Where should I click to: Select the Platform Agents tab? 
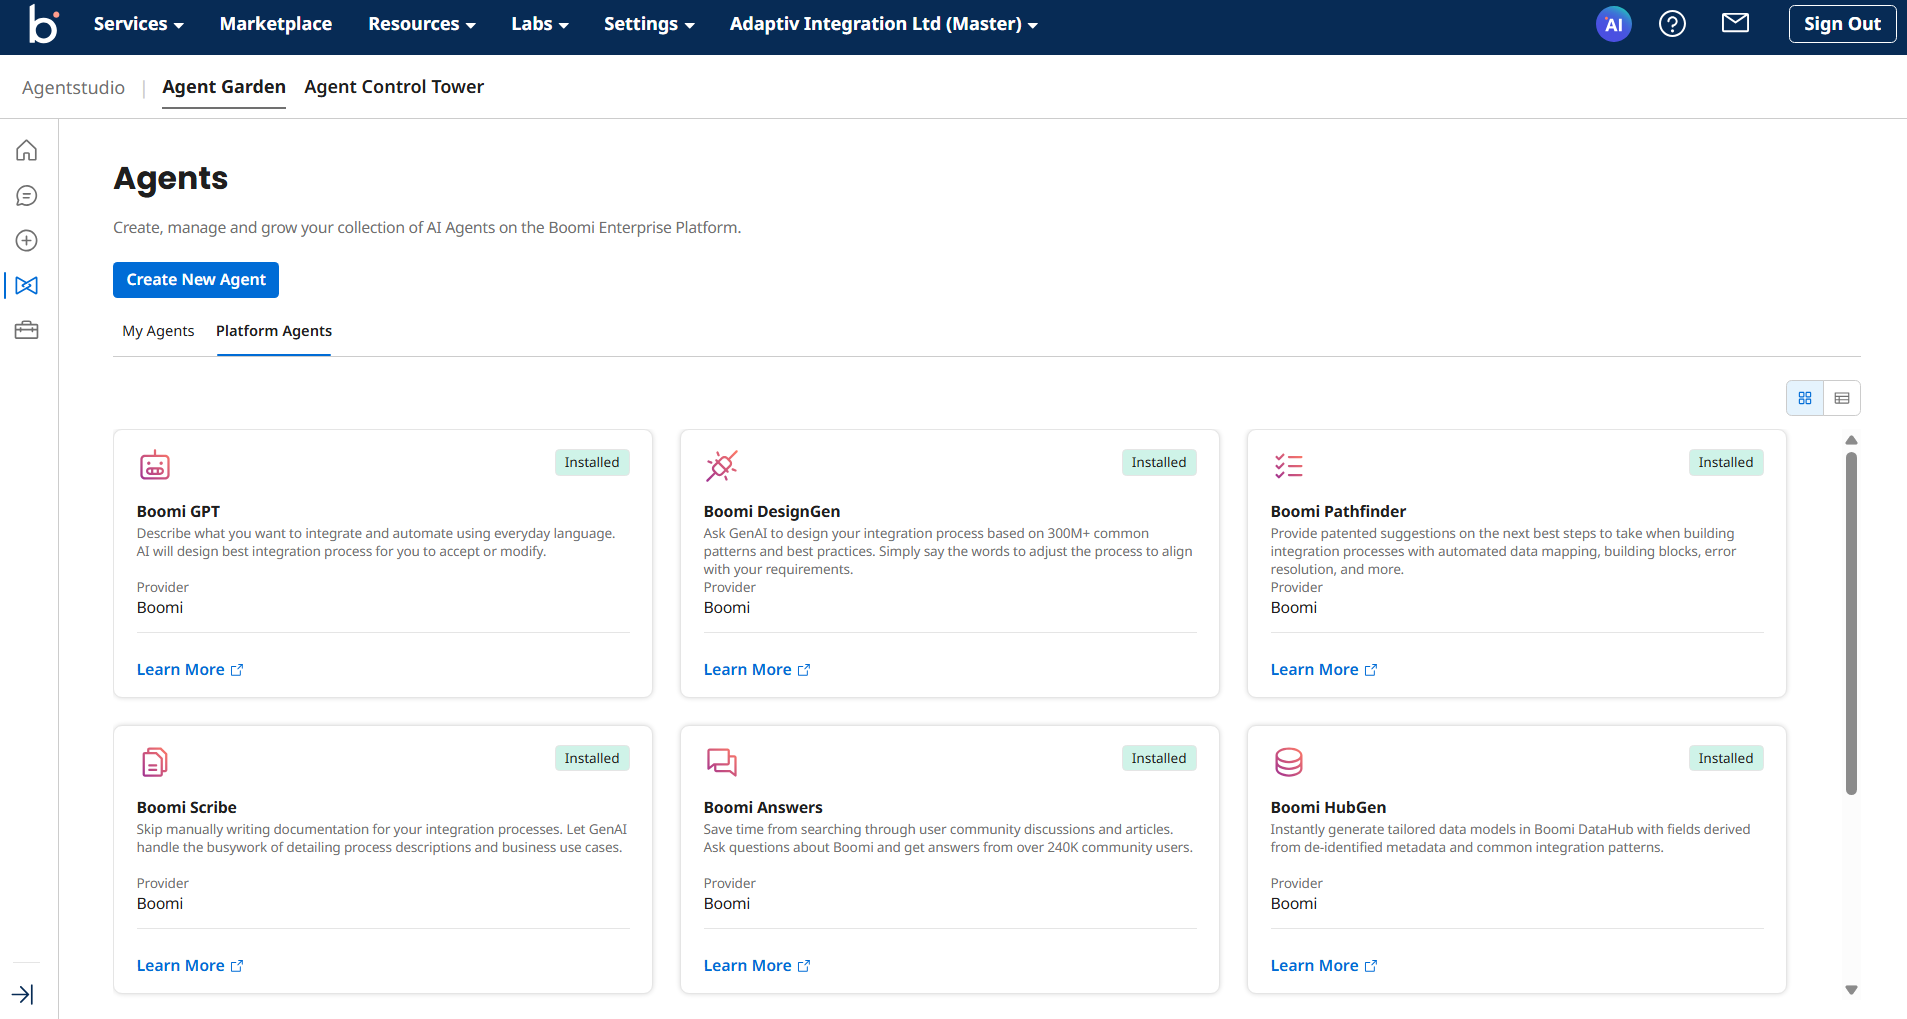tap(274, 331)
